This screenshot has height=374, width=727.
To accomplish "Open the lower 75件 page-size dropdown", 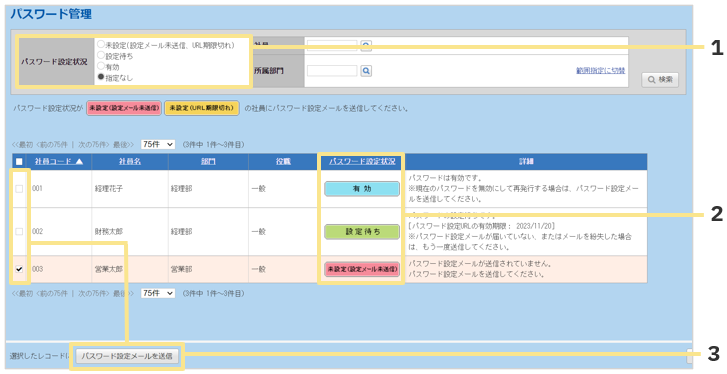I will (x=158, y=293).
